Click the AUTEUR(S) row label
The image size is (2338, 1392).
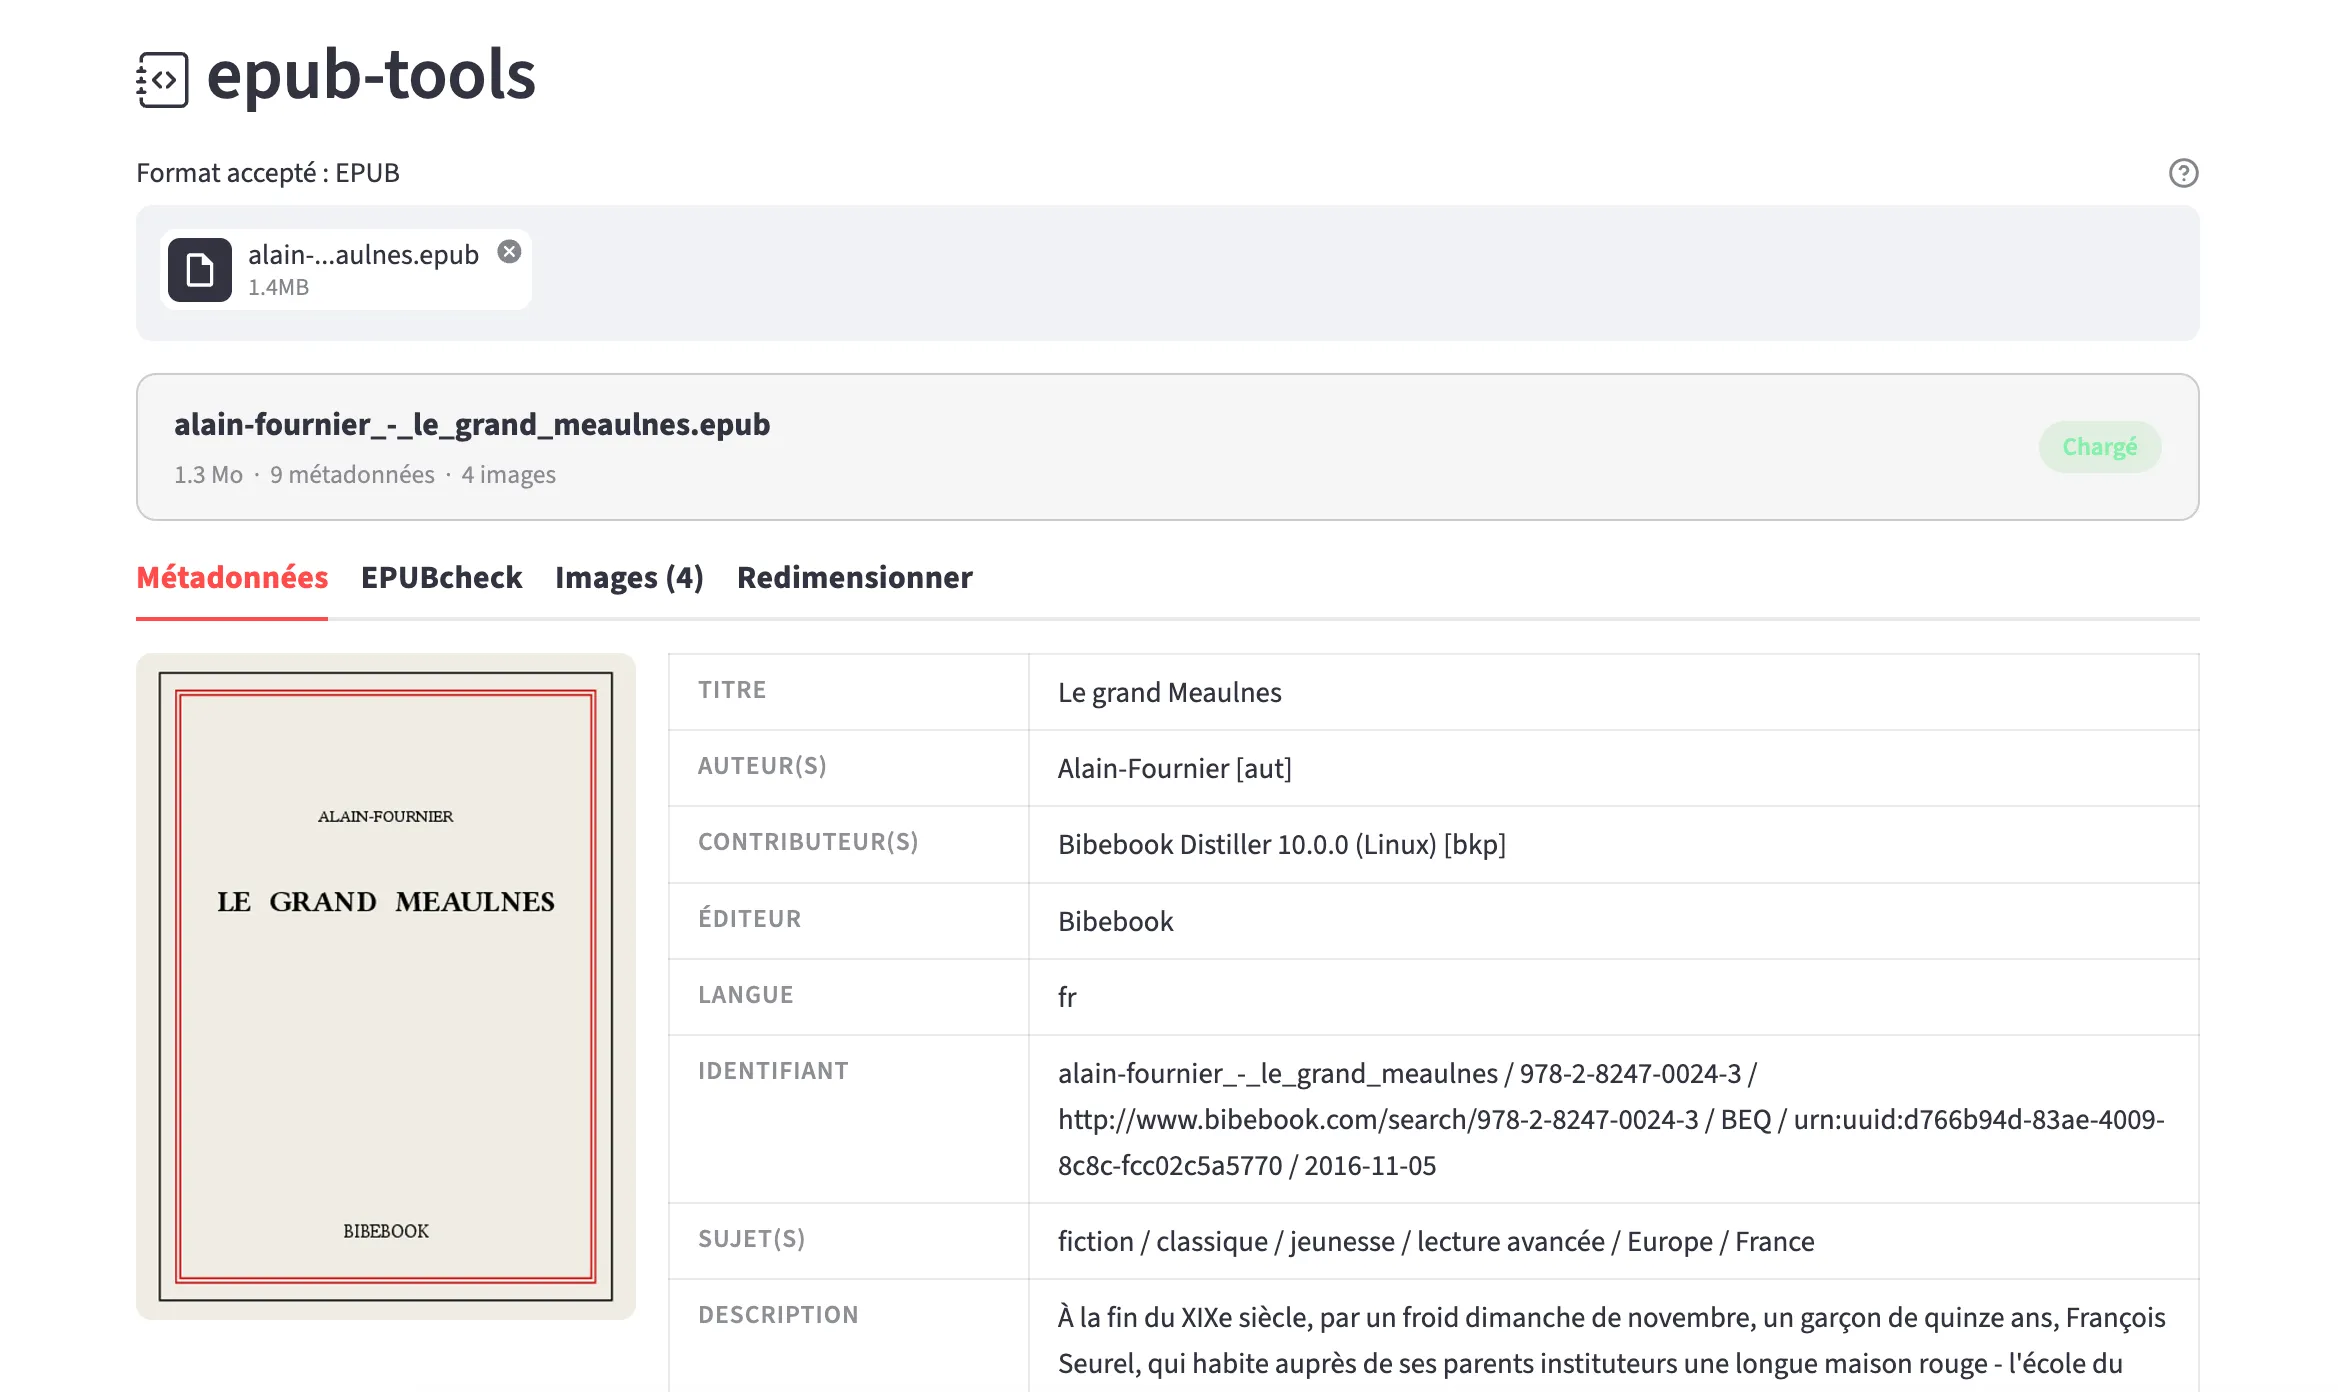coord(762,766)
